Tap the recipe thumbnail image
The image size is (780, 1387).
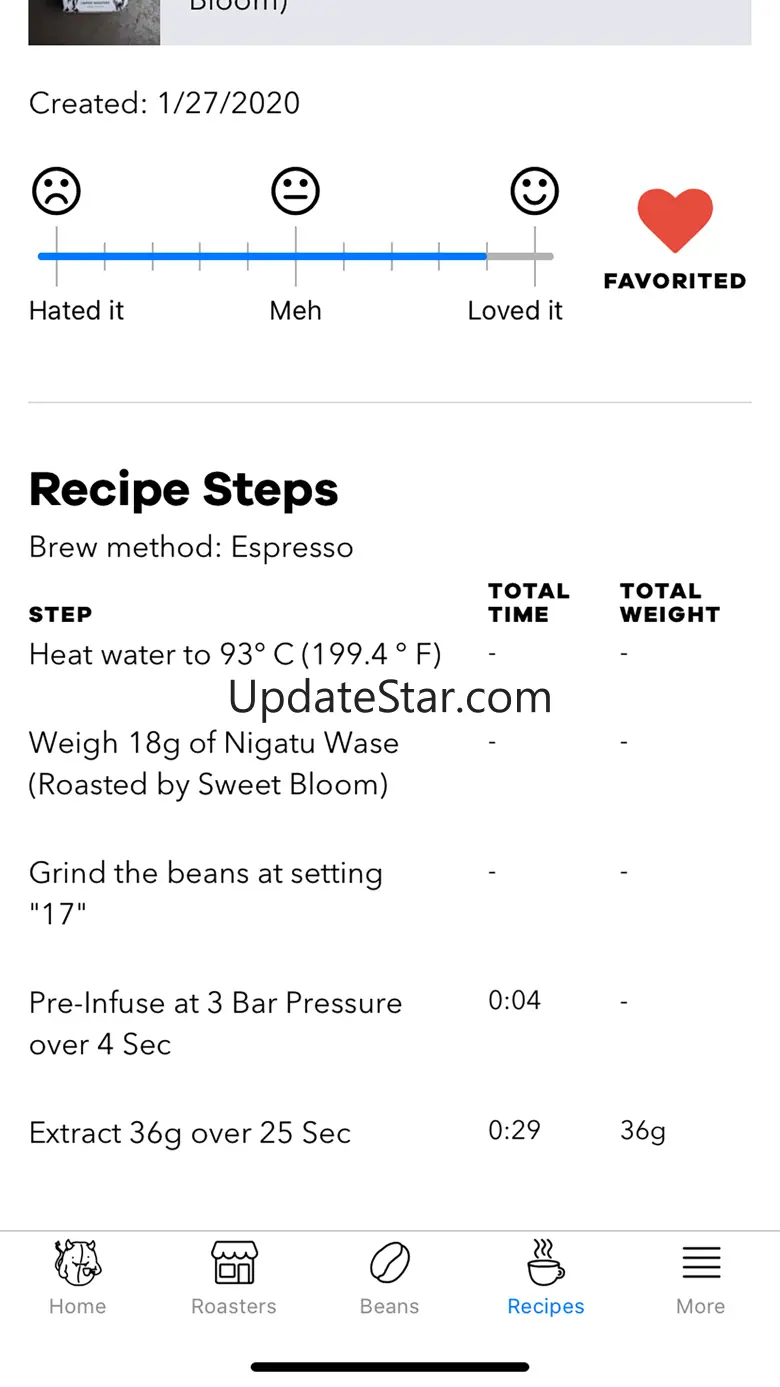coord(94,22)
